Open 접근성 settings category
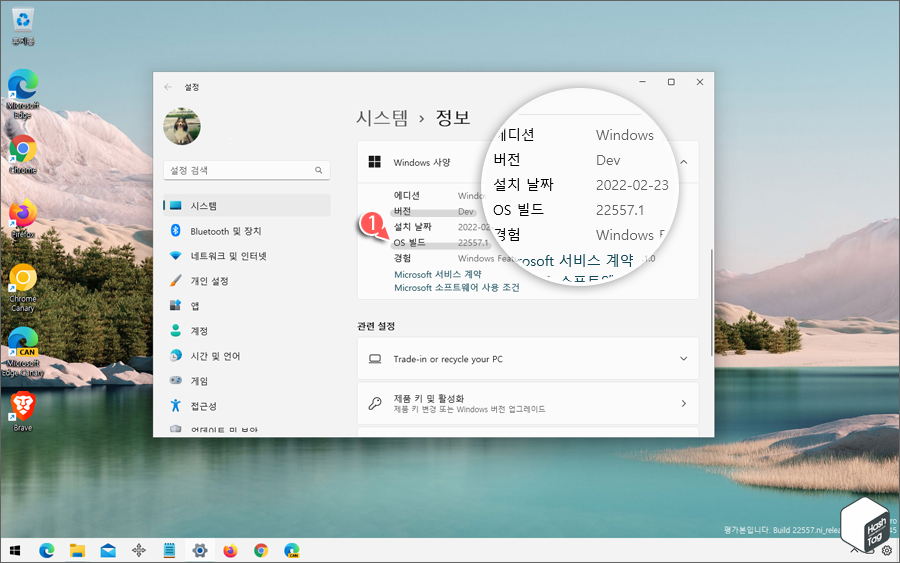 point(247,406)
